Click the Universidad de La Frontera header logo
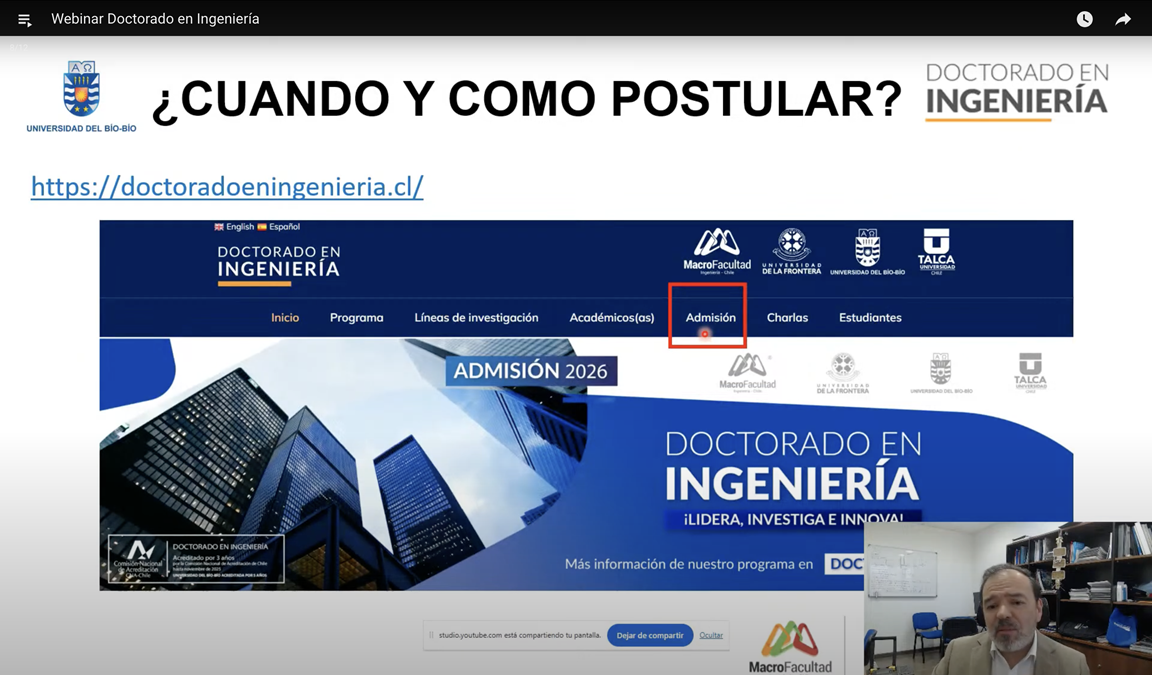Screen dimensions: 1152x675 791,250
